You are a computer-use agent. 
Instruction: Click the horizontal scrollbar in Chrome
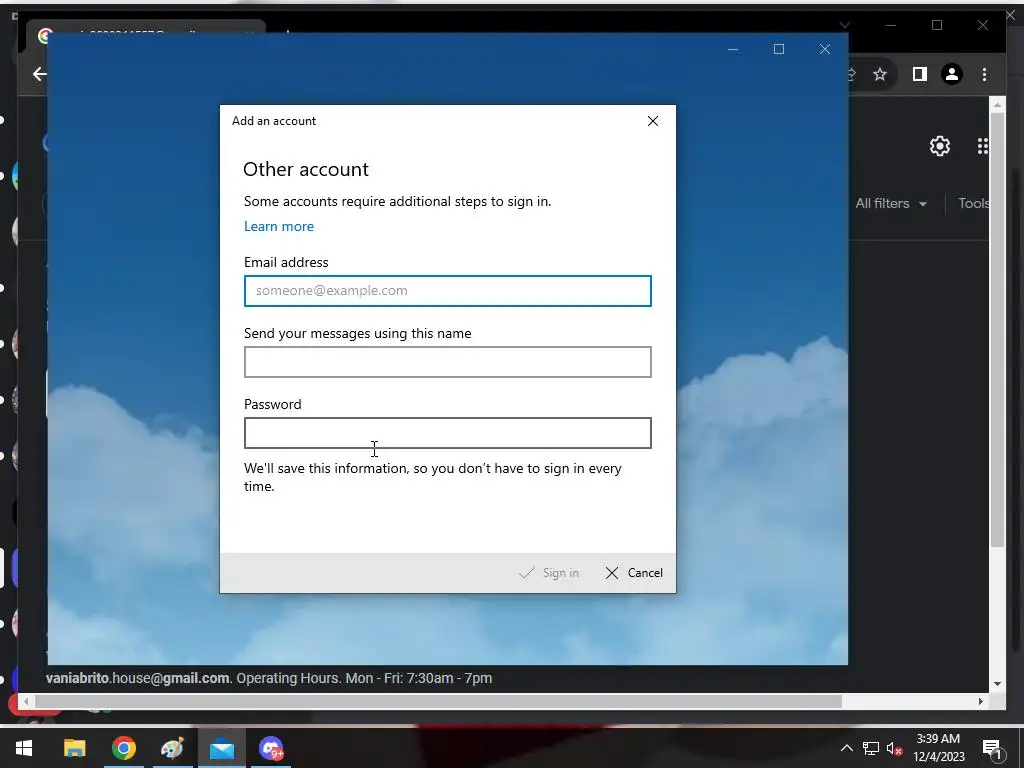pyautogui.click(x=438, y=701)
